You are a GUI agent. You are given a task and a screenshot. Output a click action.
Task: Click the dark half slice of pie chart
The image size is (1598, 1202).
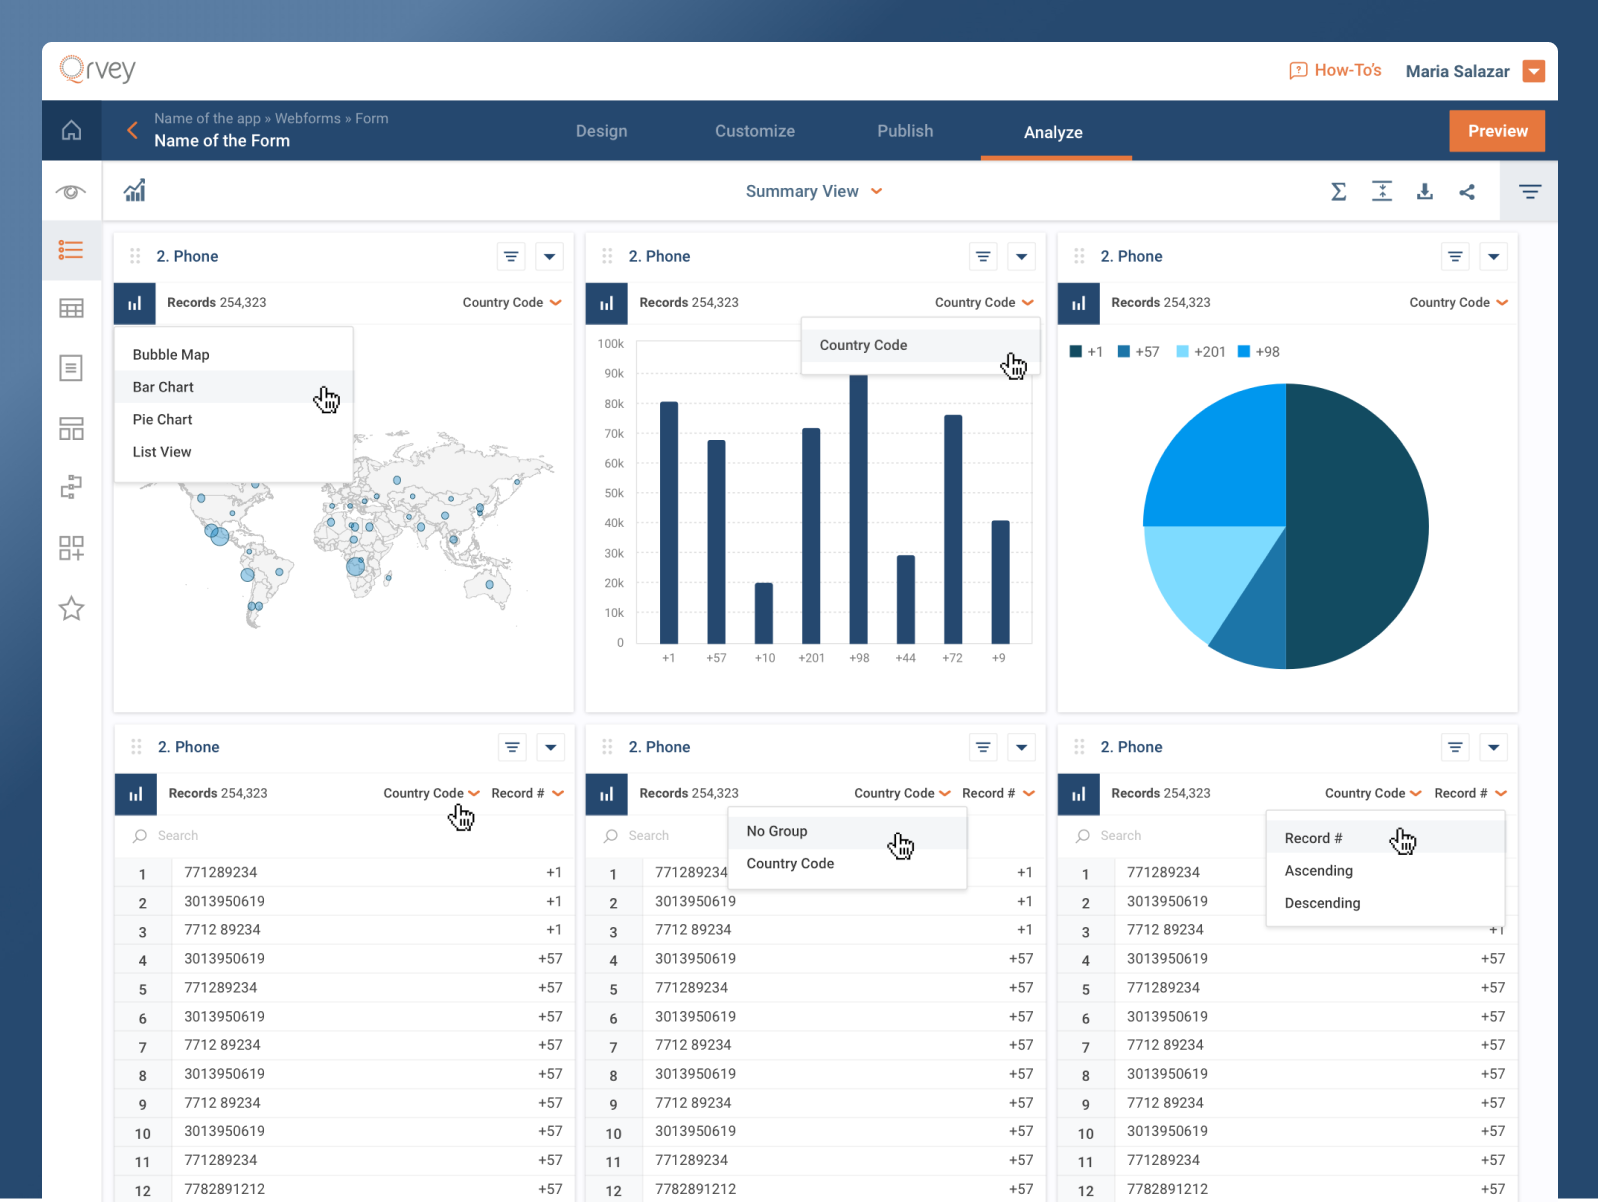1357,526
